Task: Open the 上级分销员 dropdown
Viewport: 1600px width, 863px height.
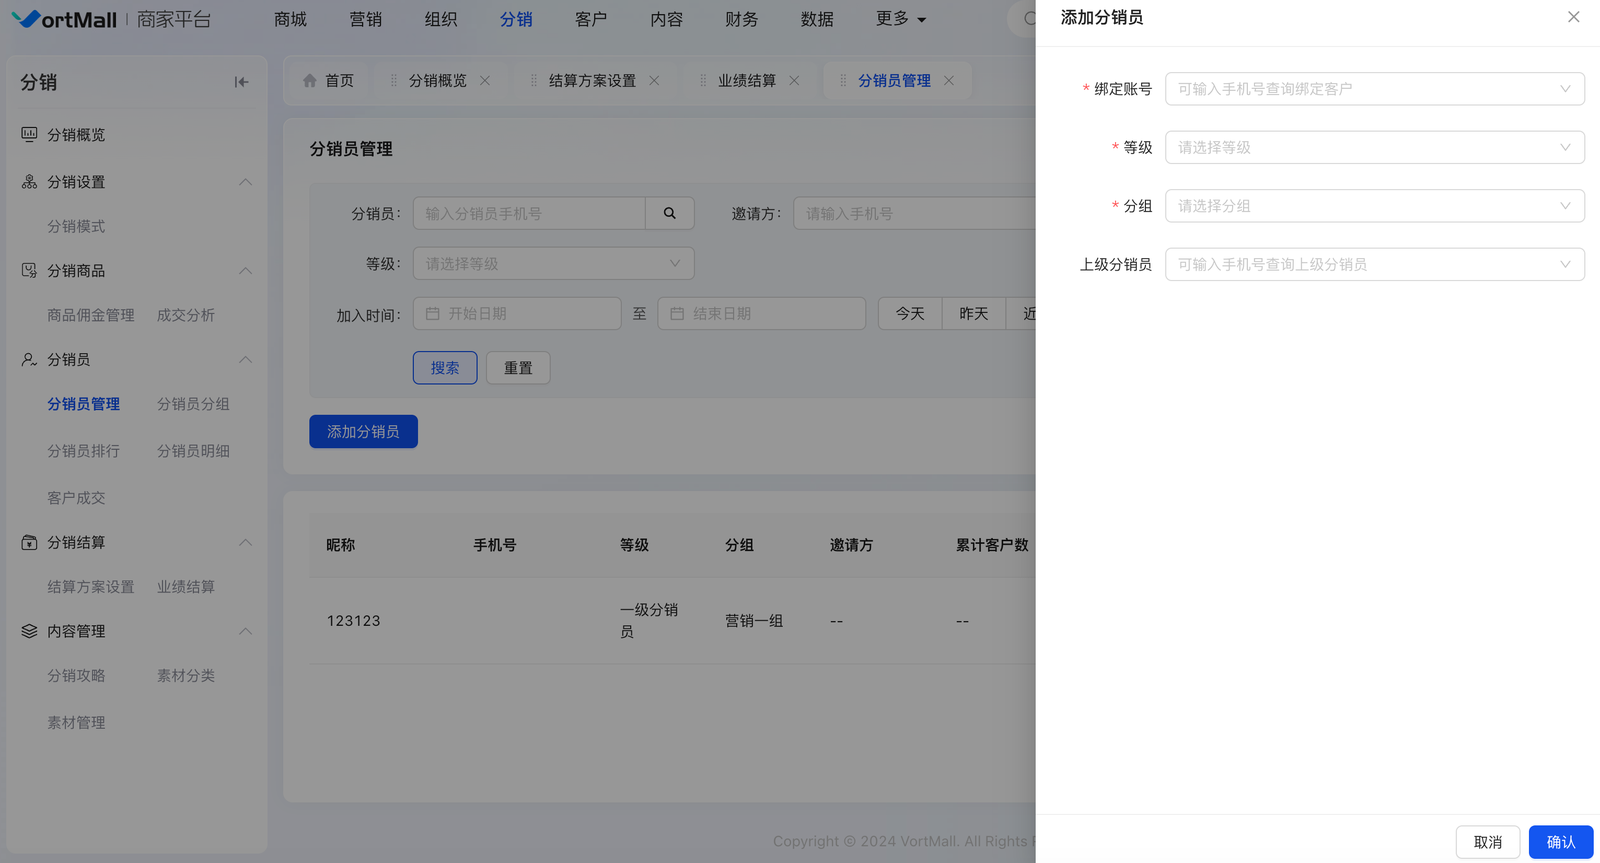Action: (x=1374, y=264)
